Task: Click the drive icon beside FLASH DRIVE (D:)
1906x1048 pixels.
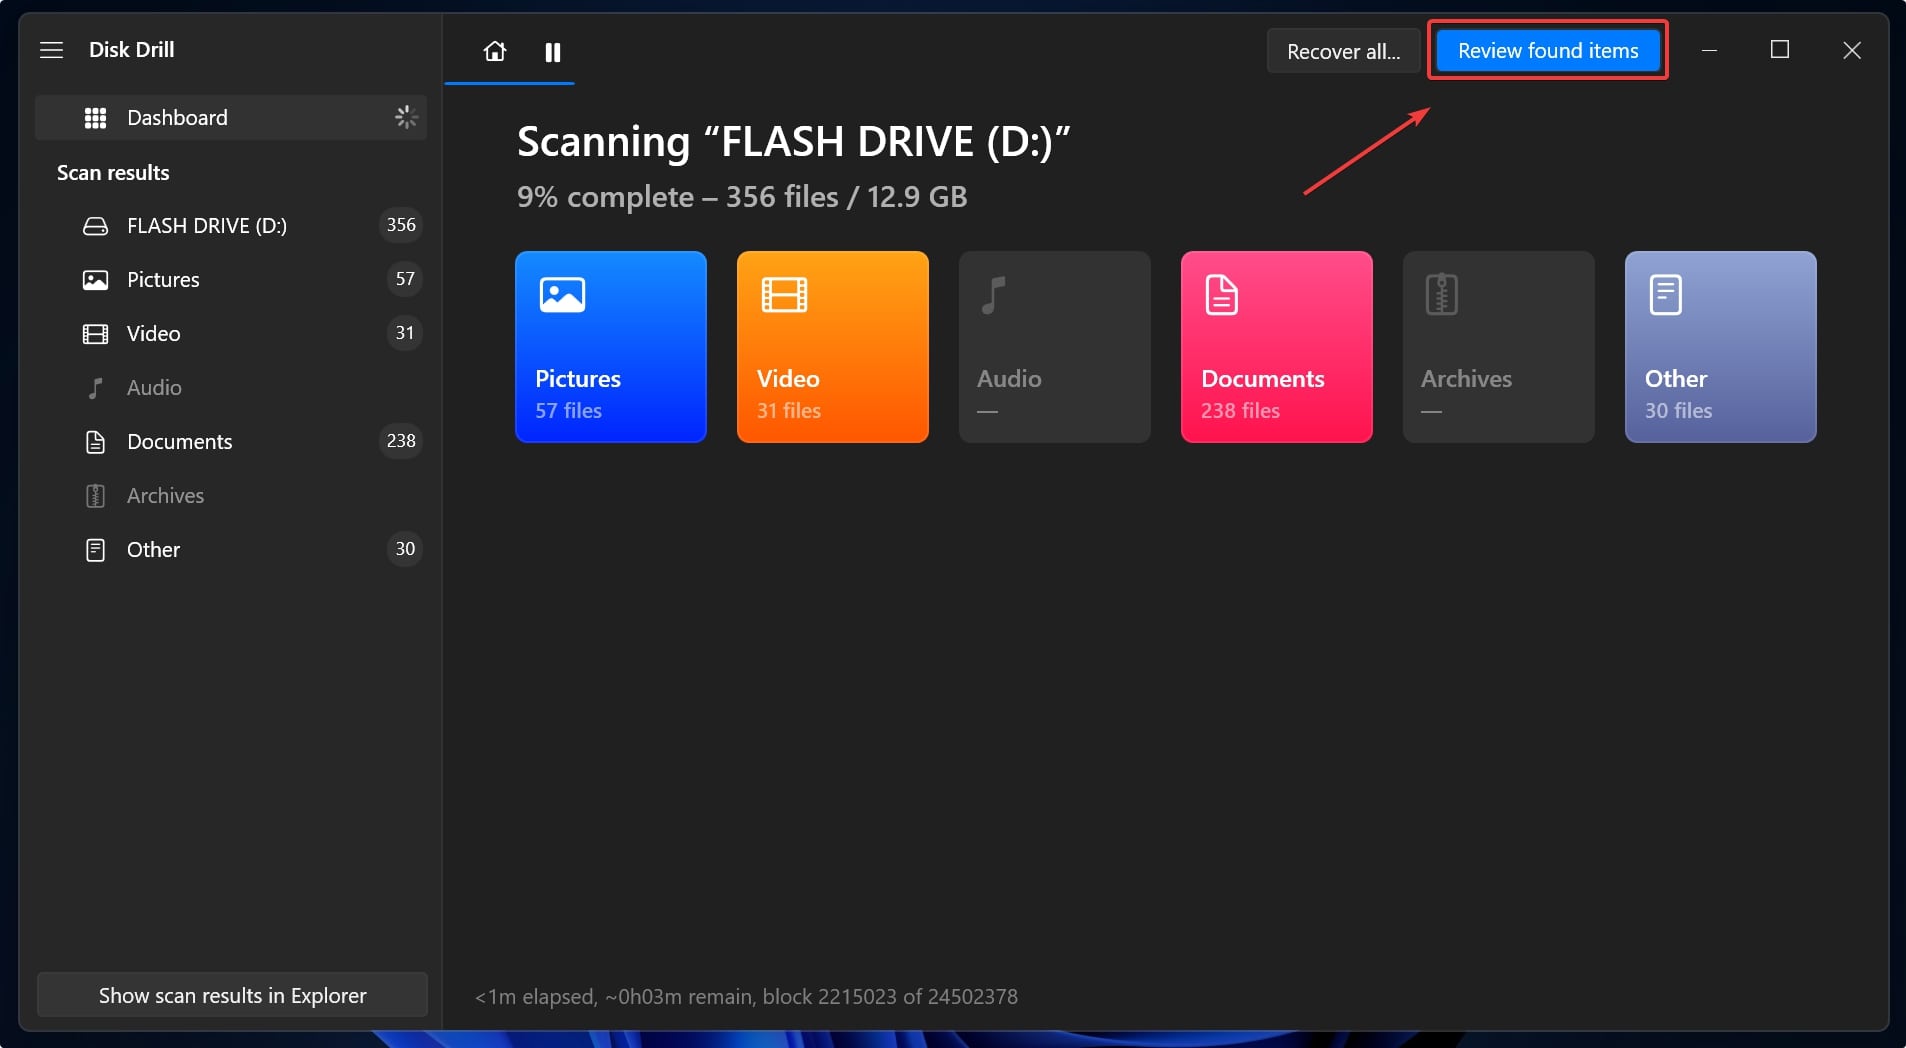Action: coord(95,226)
